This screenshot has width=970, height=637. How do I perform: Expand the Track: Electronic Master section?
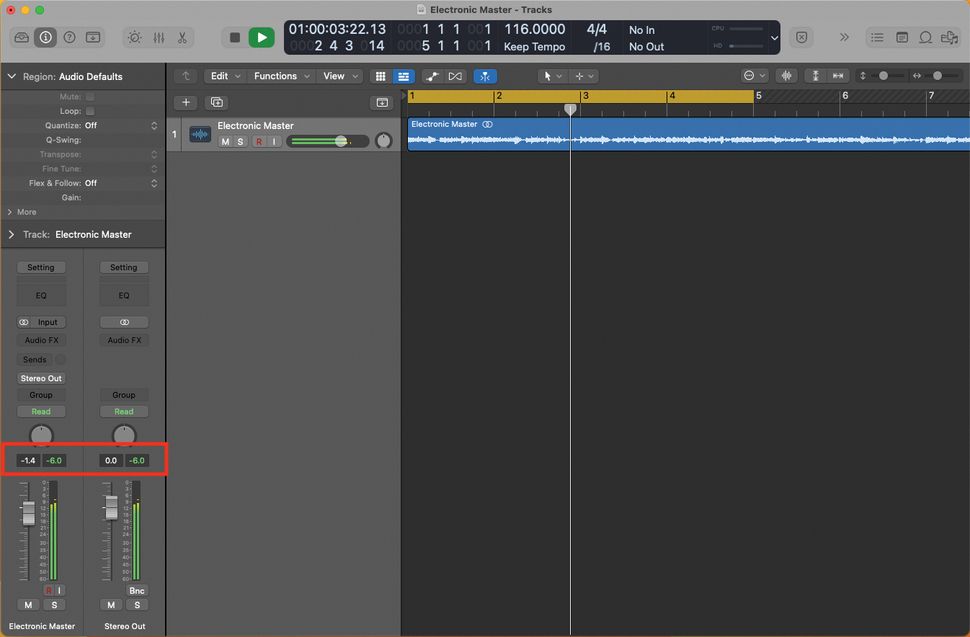pos(10,234)
